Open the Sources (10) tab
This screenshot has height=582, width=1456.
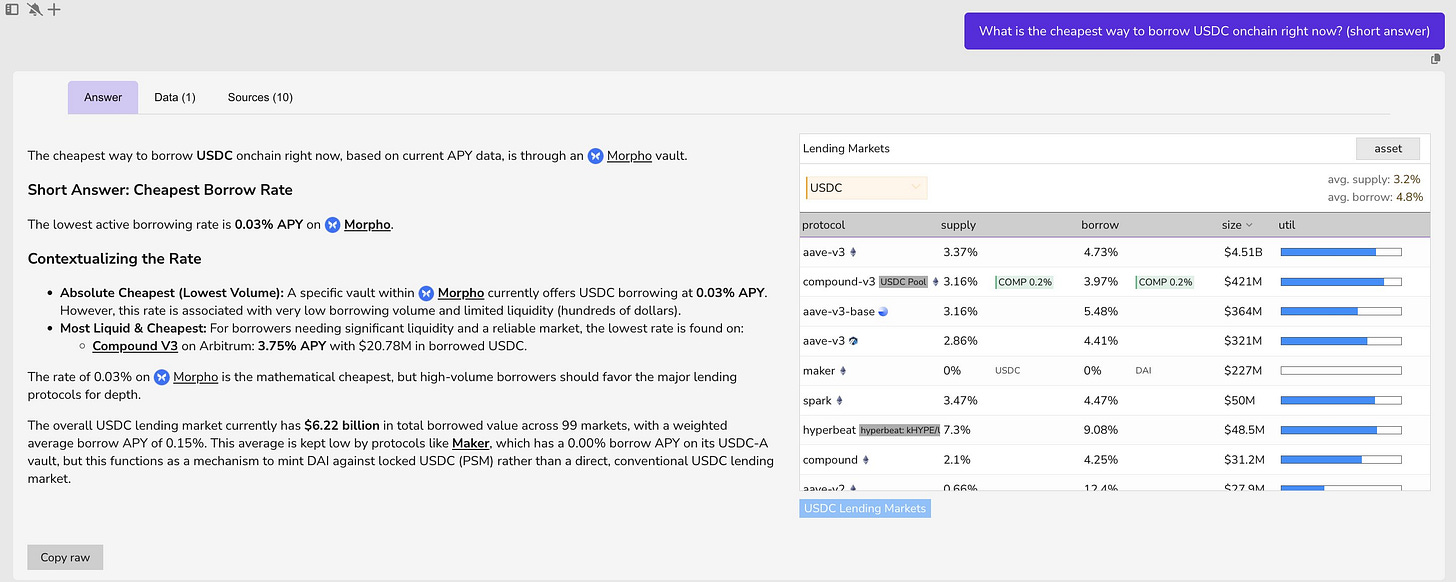tap(260, 97)
